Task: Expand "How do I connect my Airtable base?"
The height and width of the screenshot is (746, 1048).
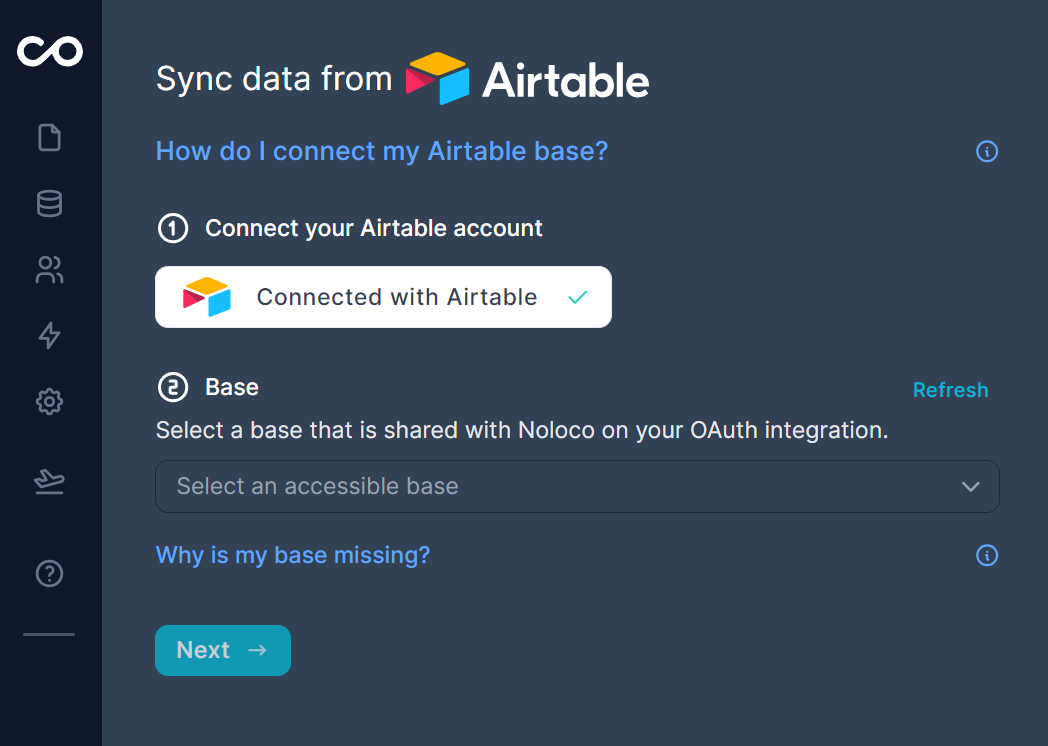Action: [382, 152]
